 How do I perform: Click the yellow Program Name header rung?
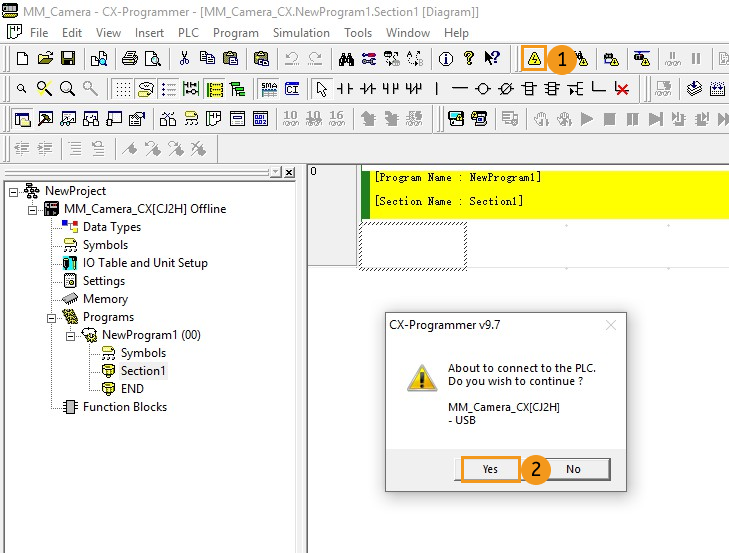pos(545,195)
